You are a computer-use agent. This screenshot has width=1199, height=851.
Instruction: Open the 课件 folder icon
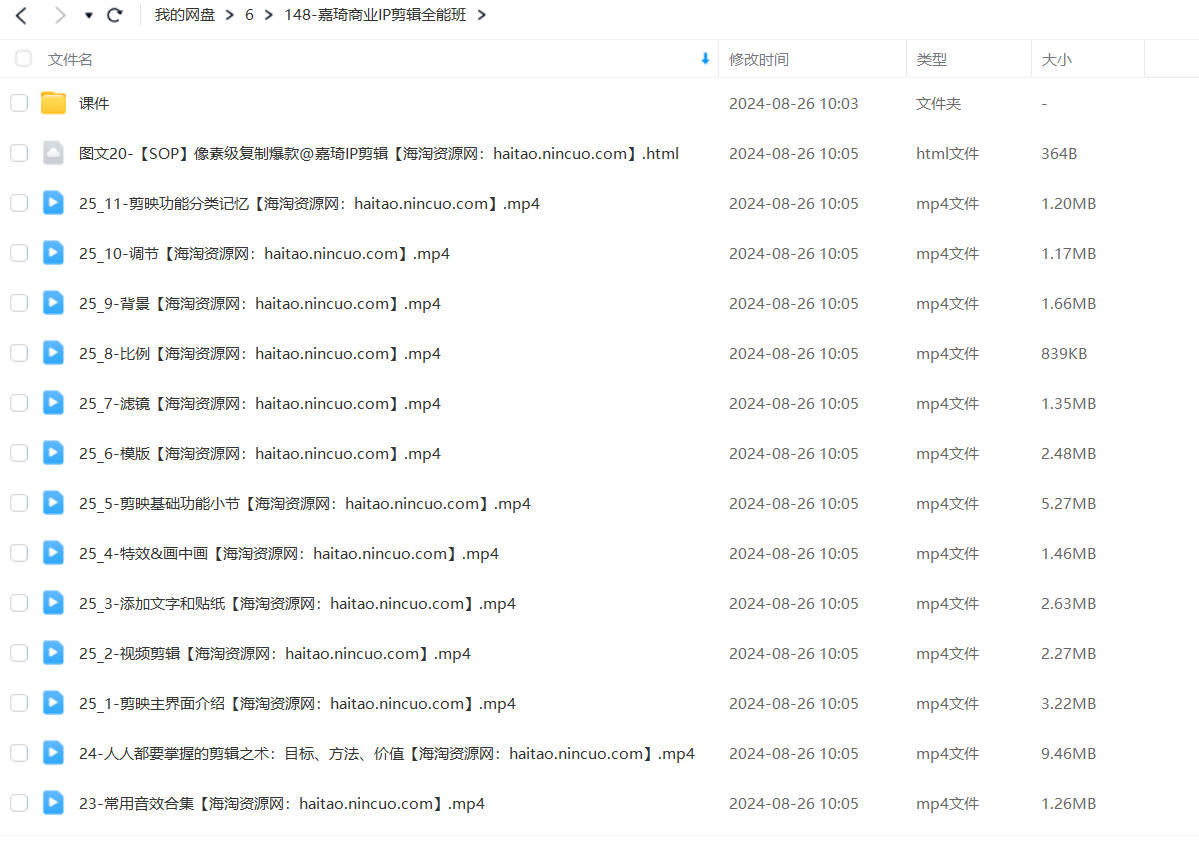coord(53,103)
